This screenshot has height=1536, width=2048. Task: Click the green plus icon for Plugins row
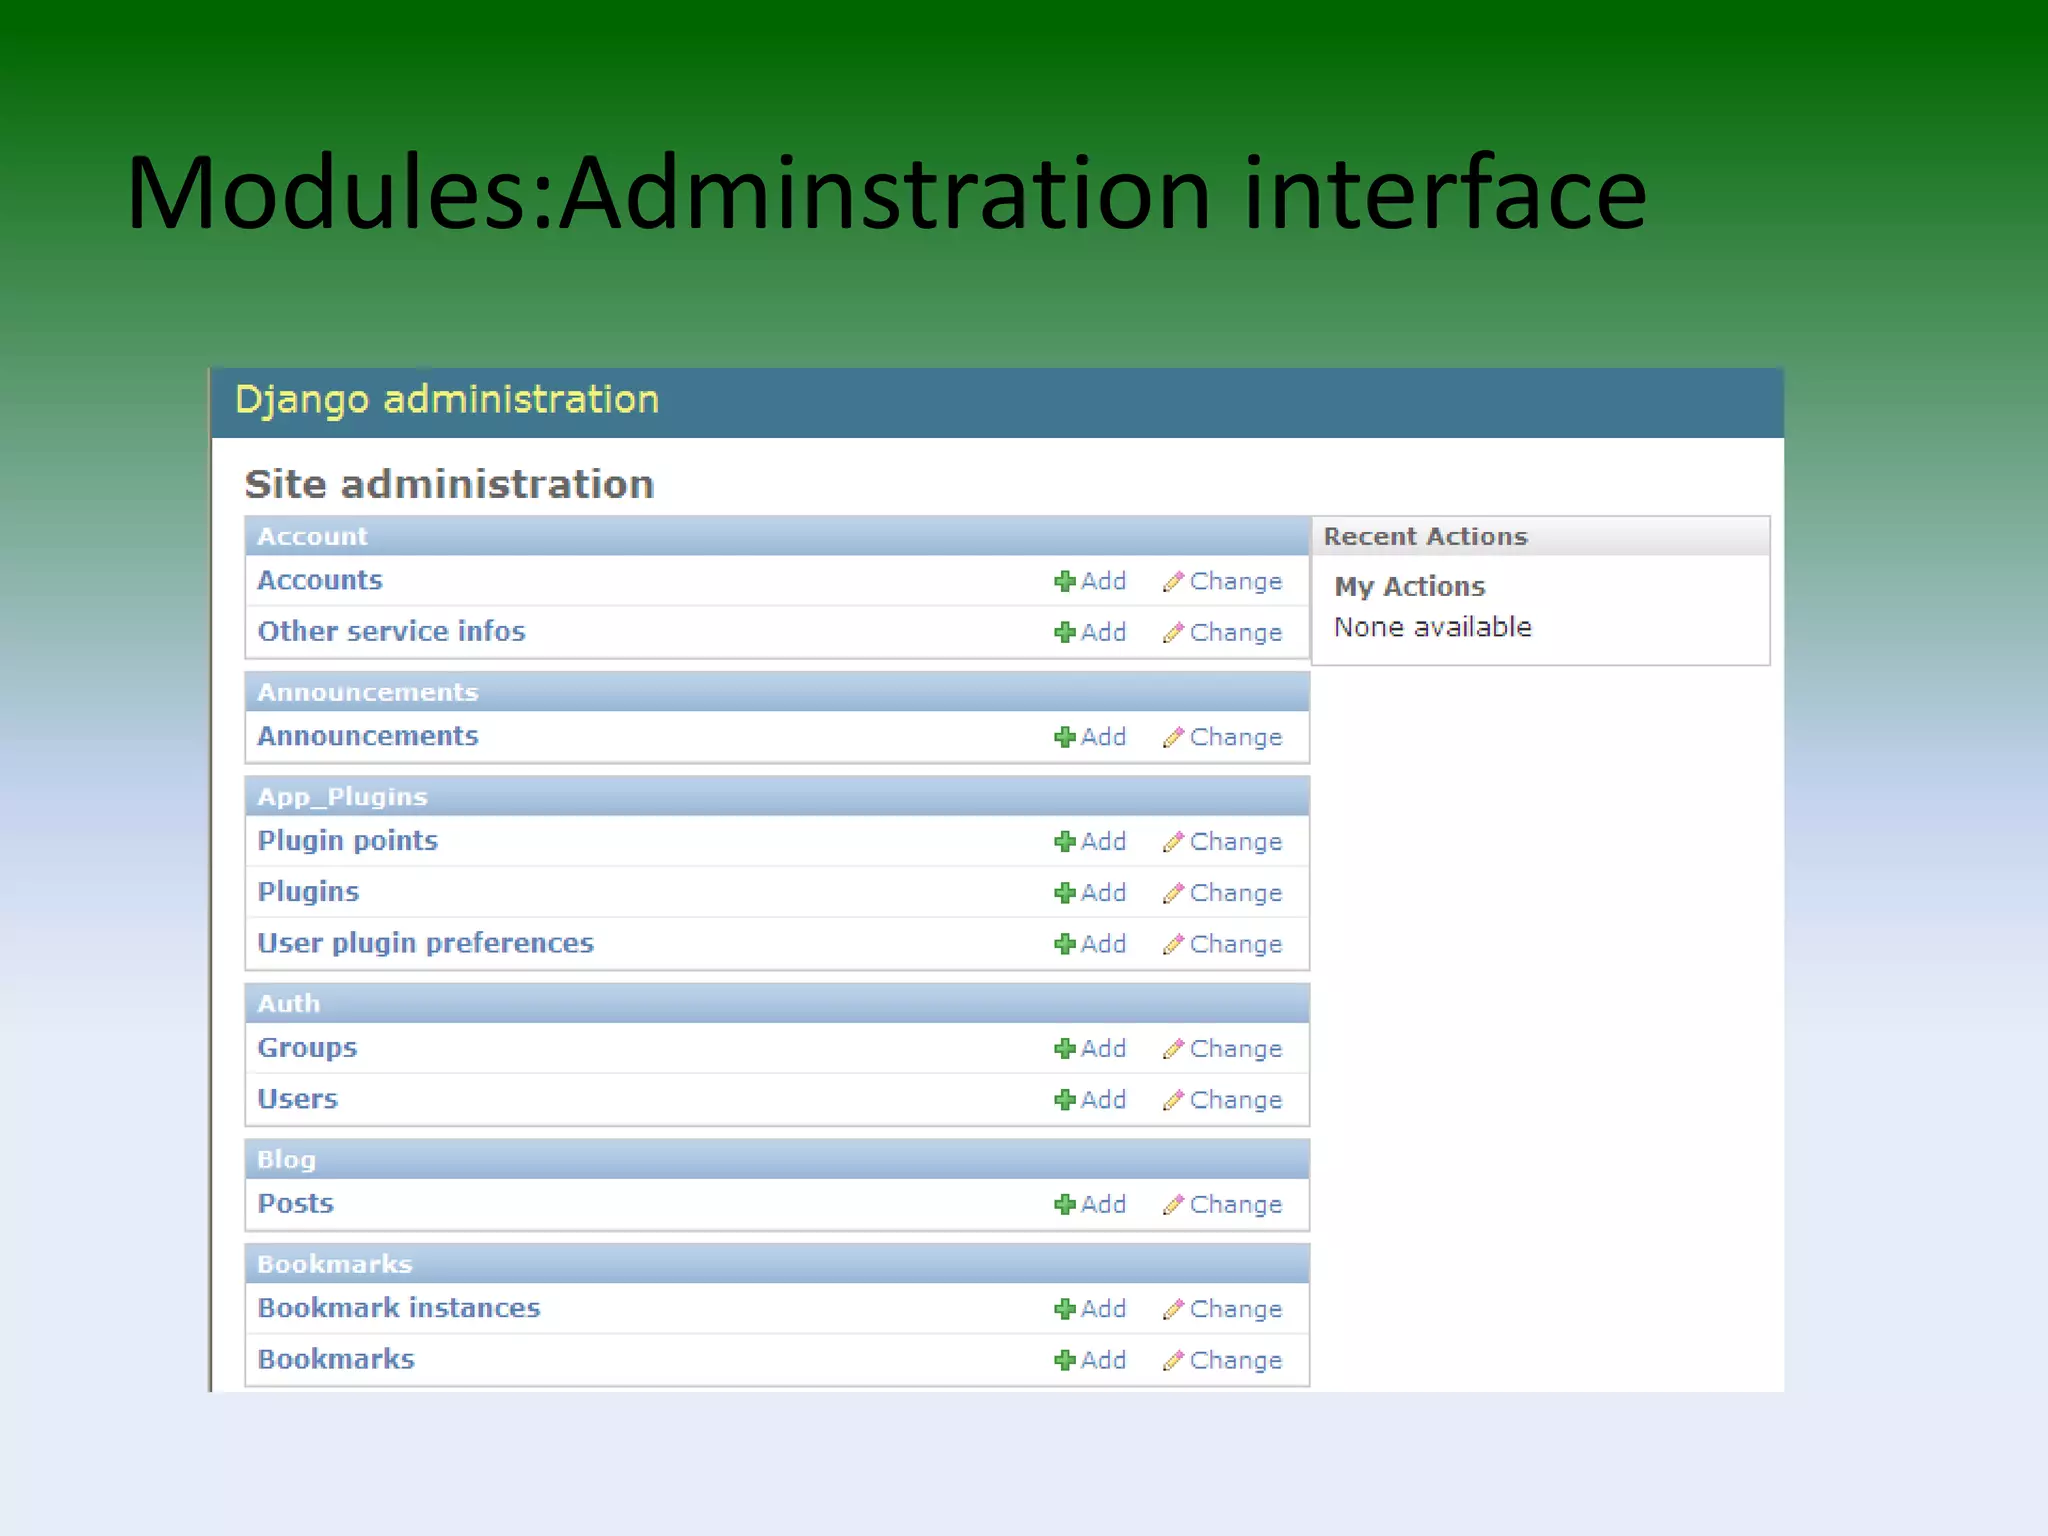(x=1065, y=892)
